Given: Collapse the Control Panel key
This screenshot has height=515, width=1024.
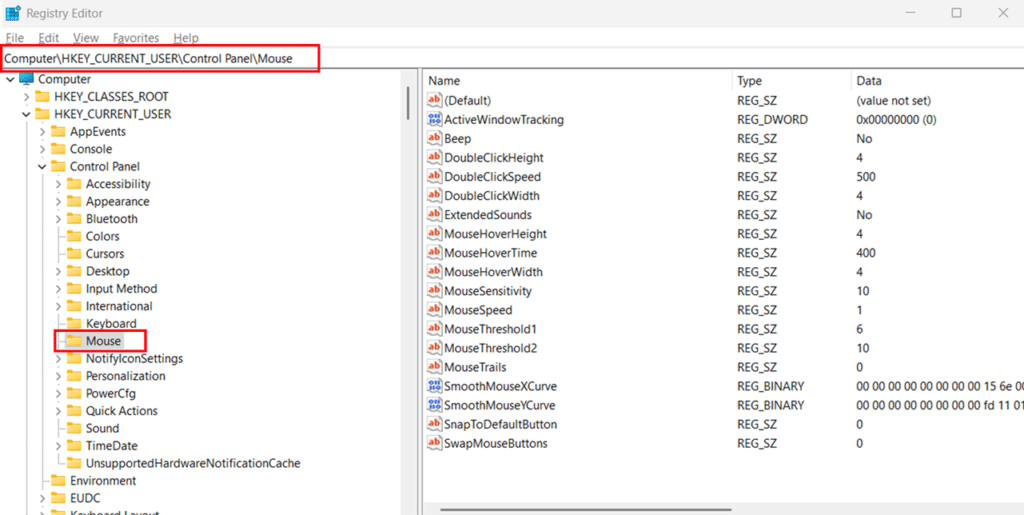Looking at the screenshot, I should (42, 166).
